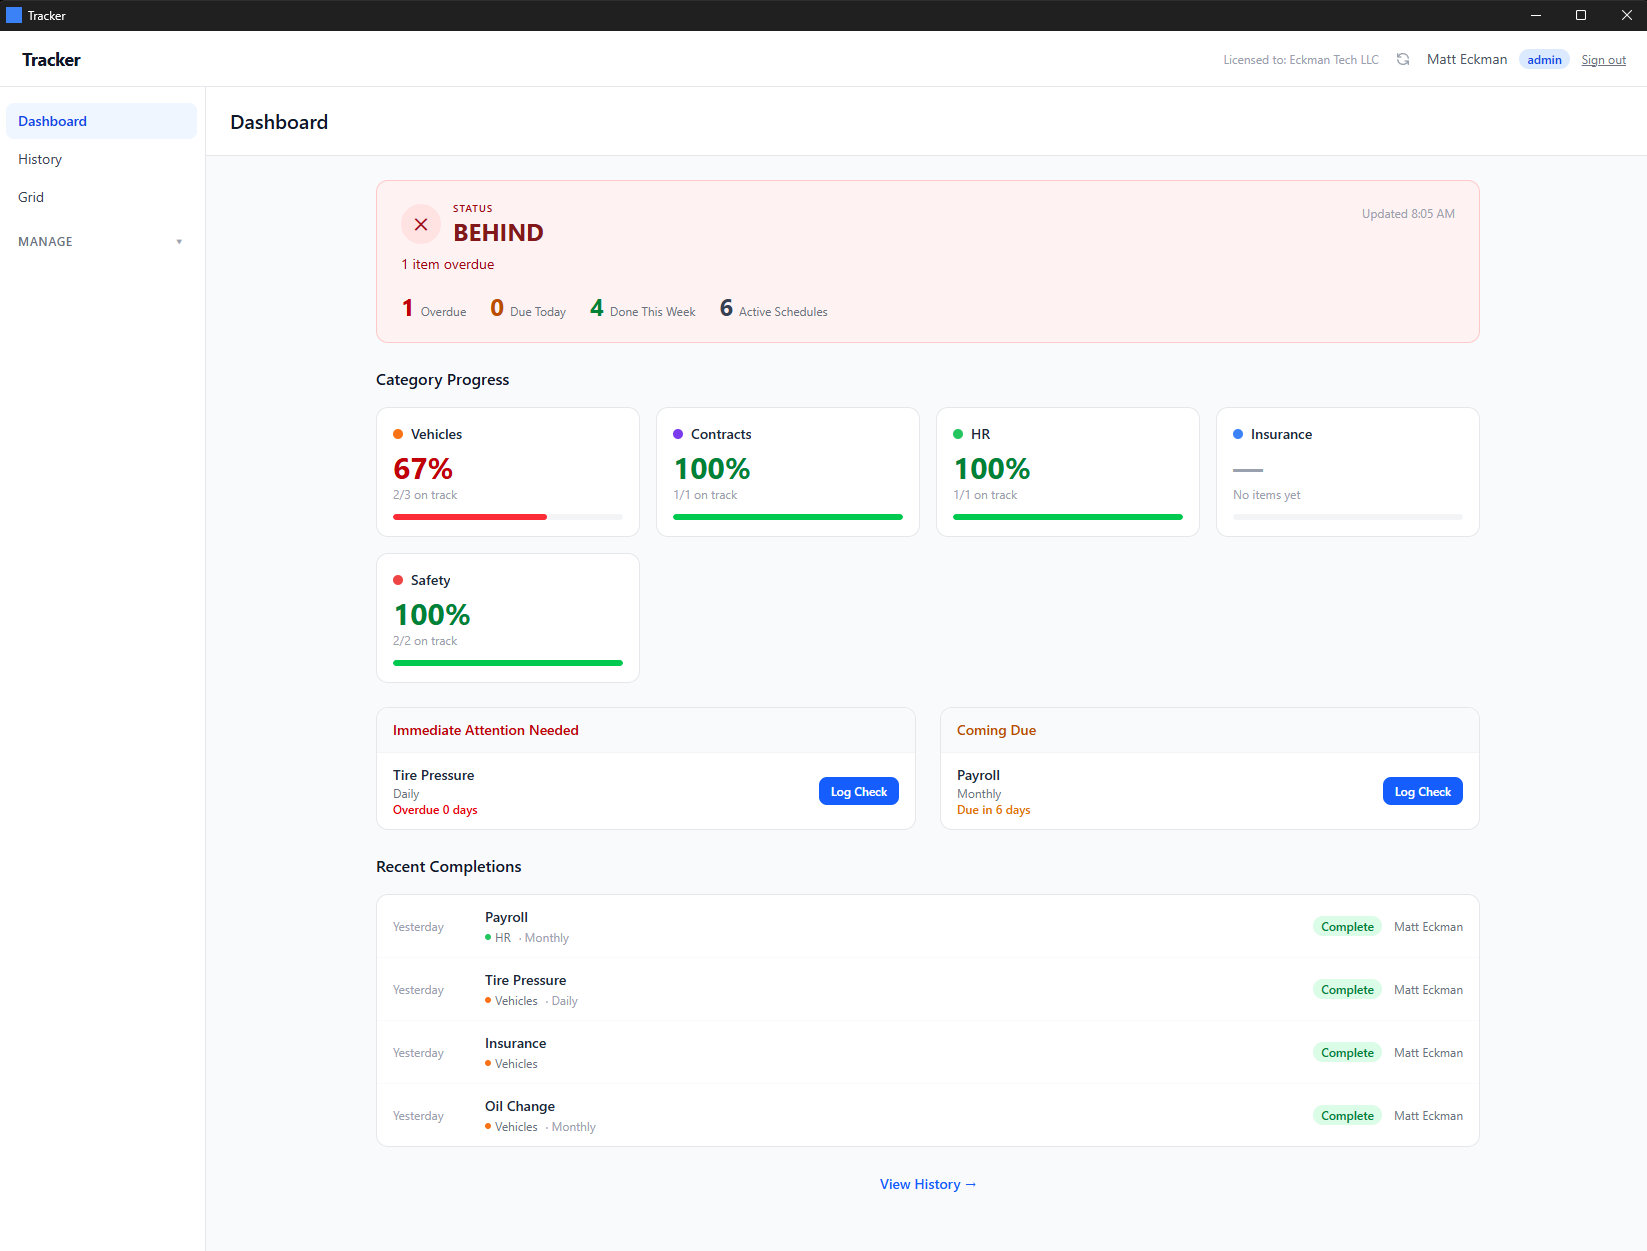
Task: Click the Safety green progress bar
Action: 508,663
